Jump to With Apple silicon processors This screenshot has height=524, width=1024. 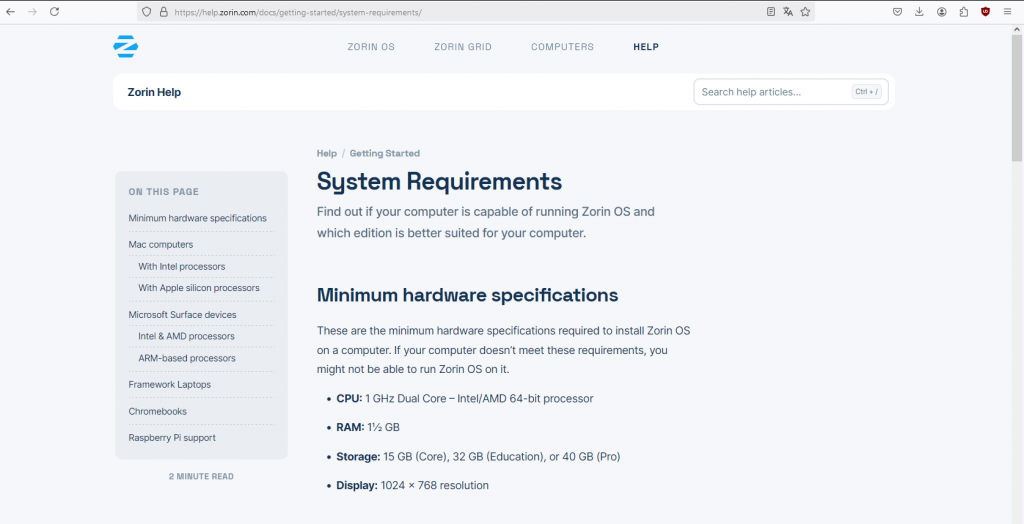tap(199, 288)
